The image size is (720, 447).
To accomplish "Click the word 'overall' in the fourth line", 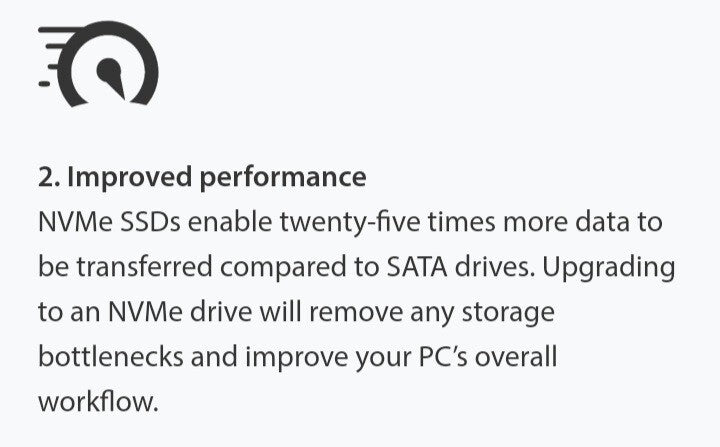I will click(x=516, y=357).
